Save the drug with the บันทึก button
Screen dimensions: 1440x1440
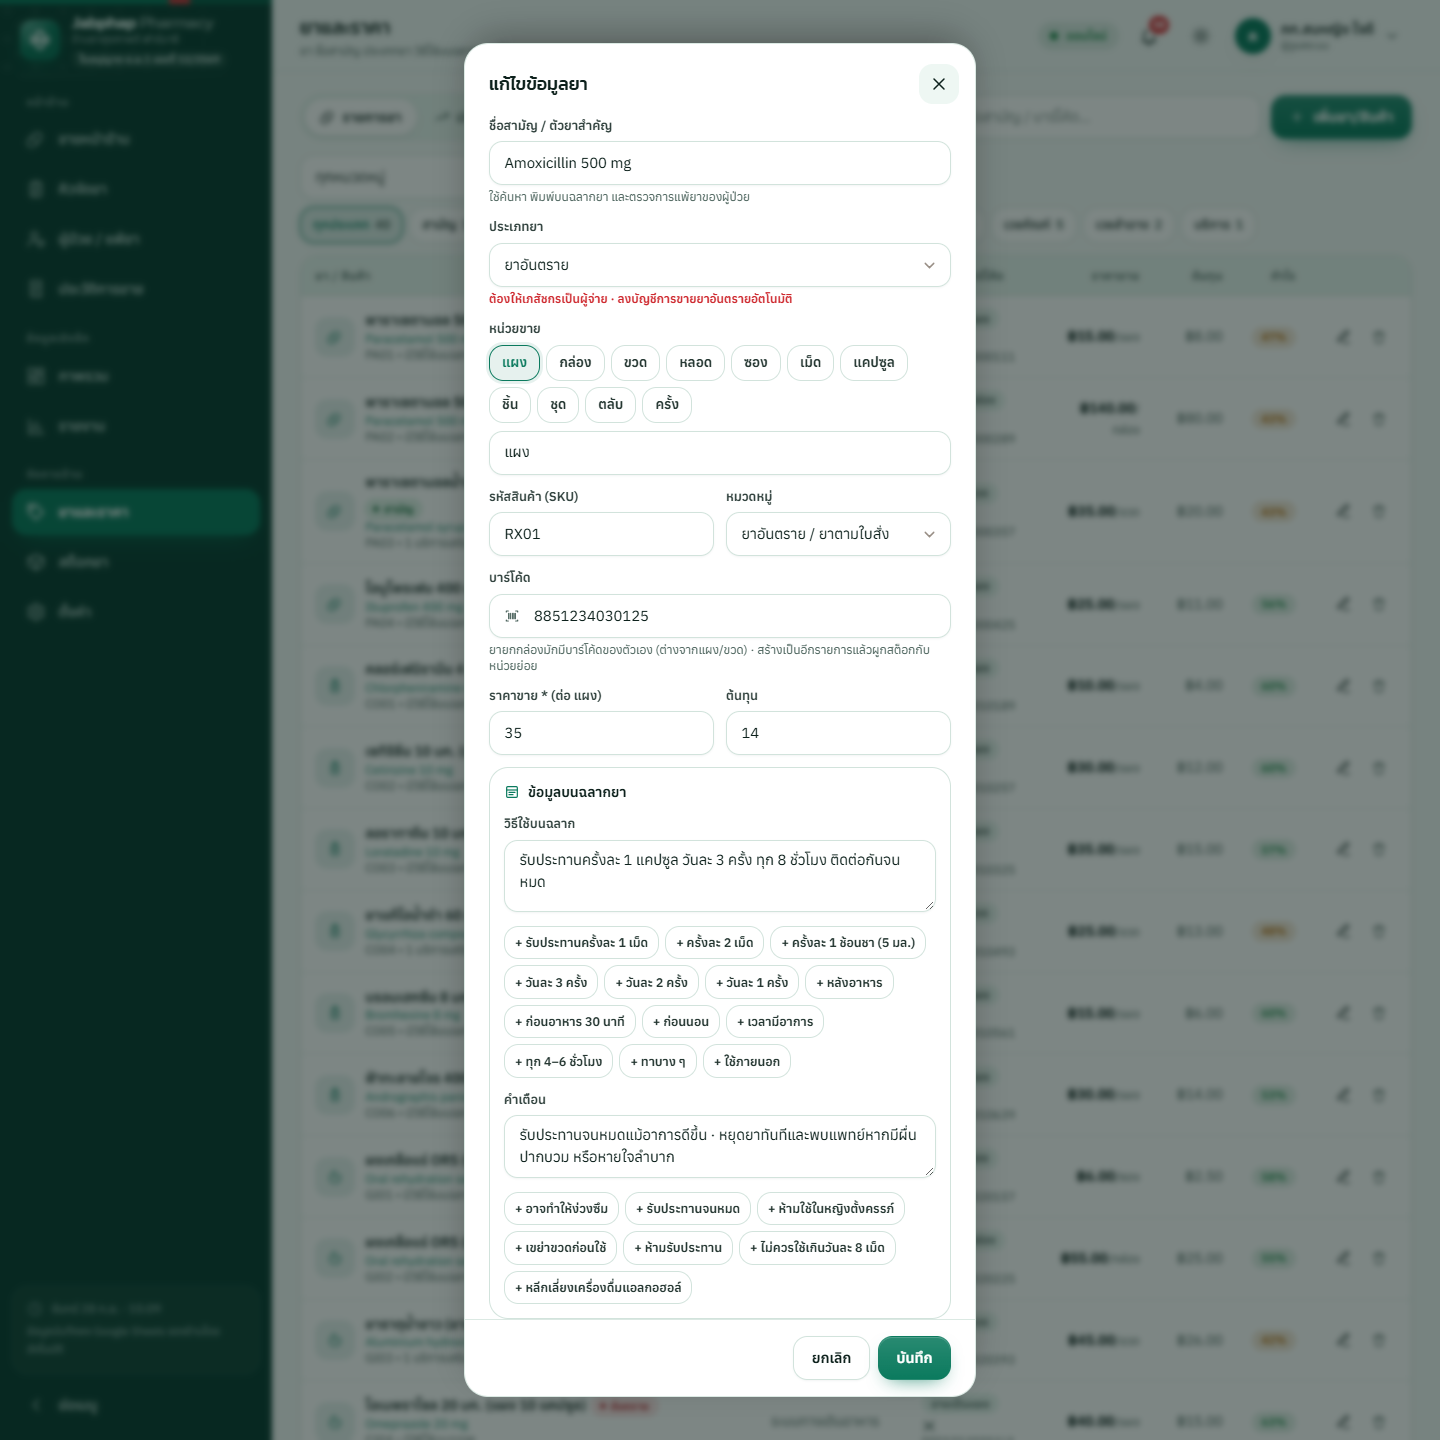pos(914,1358)
